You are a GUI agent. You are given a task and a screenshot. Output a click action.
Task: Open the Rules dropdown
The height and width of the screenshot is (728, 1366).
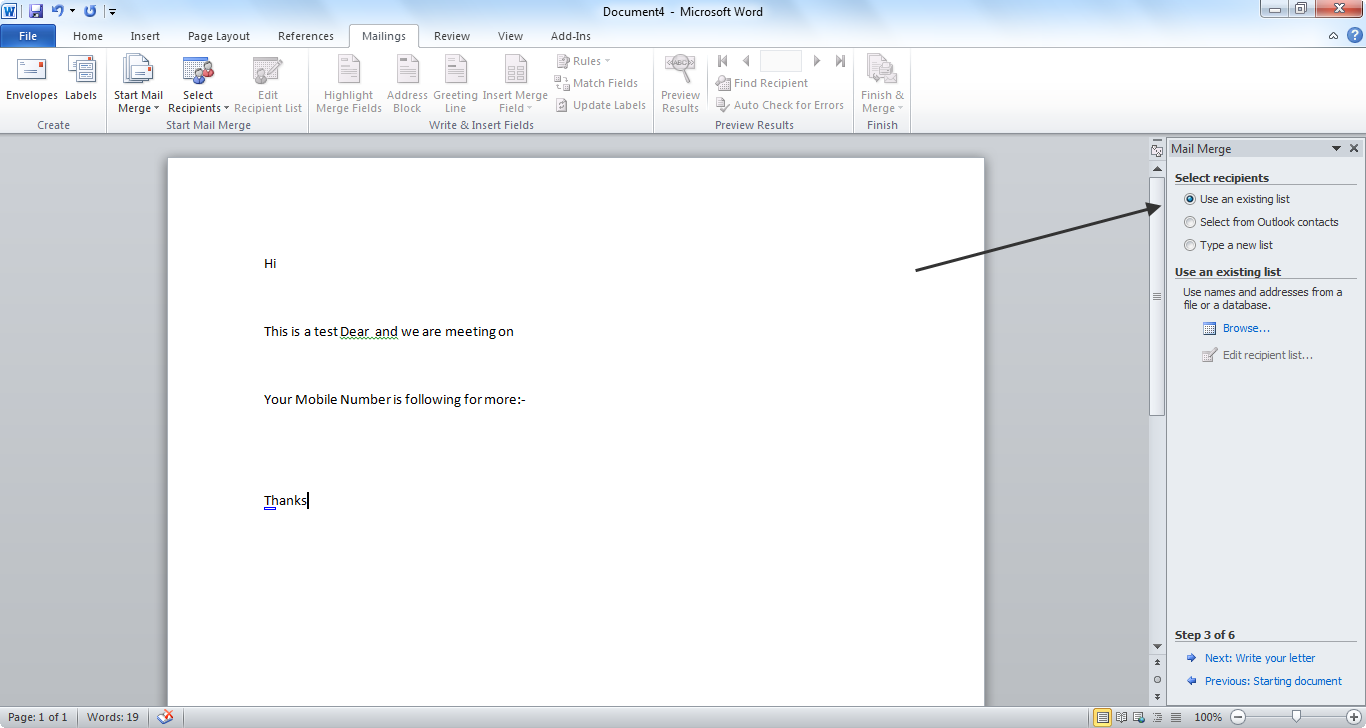click(583, 61)
